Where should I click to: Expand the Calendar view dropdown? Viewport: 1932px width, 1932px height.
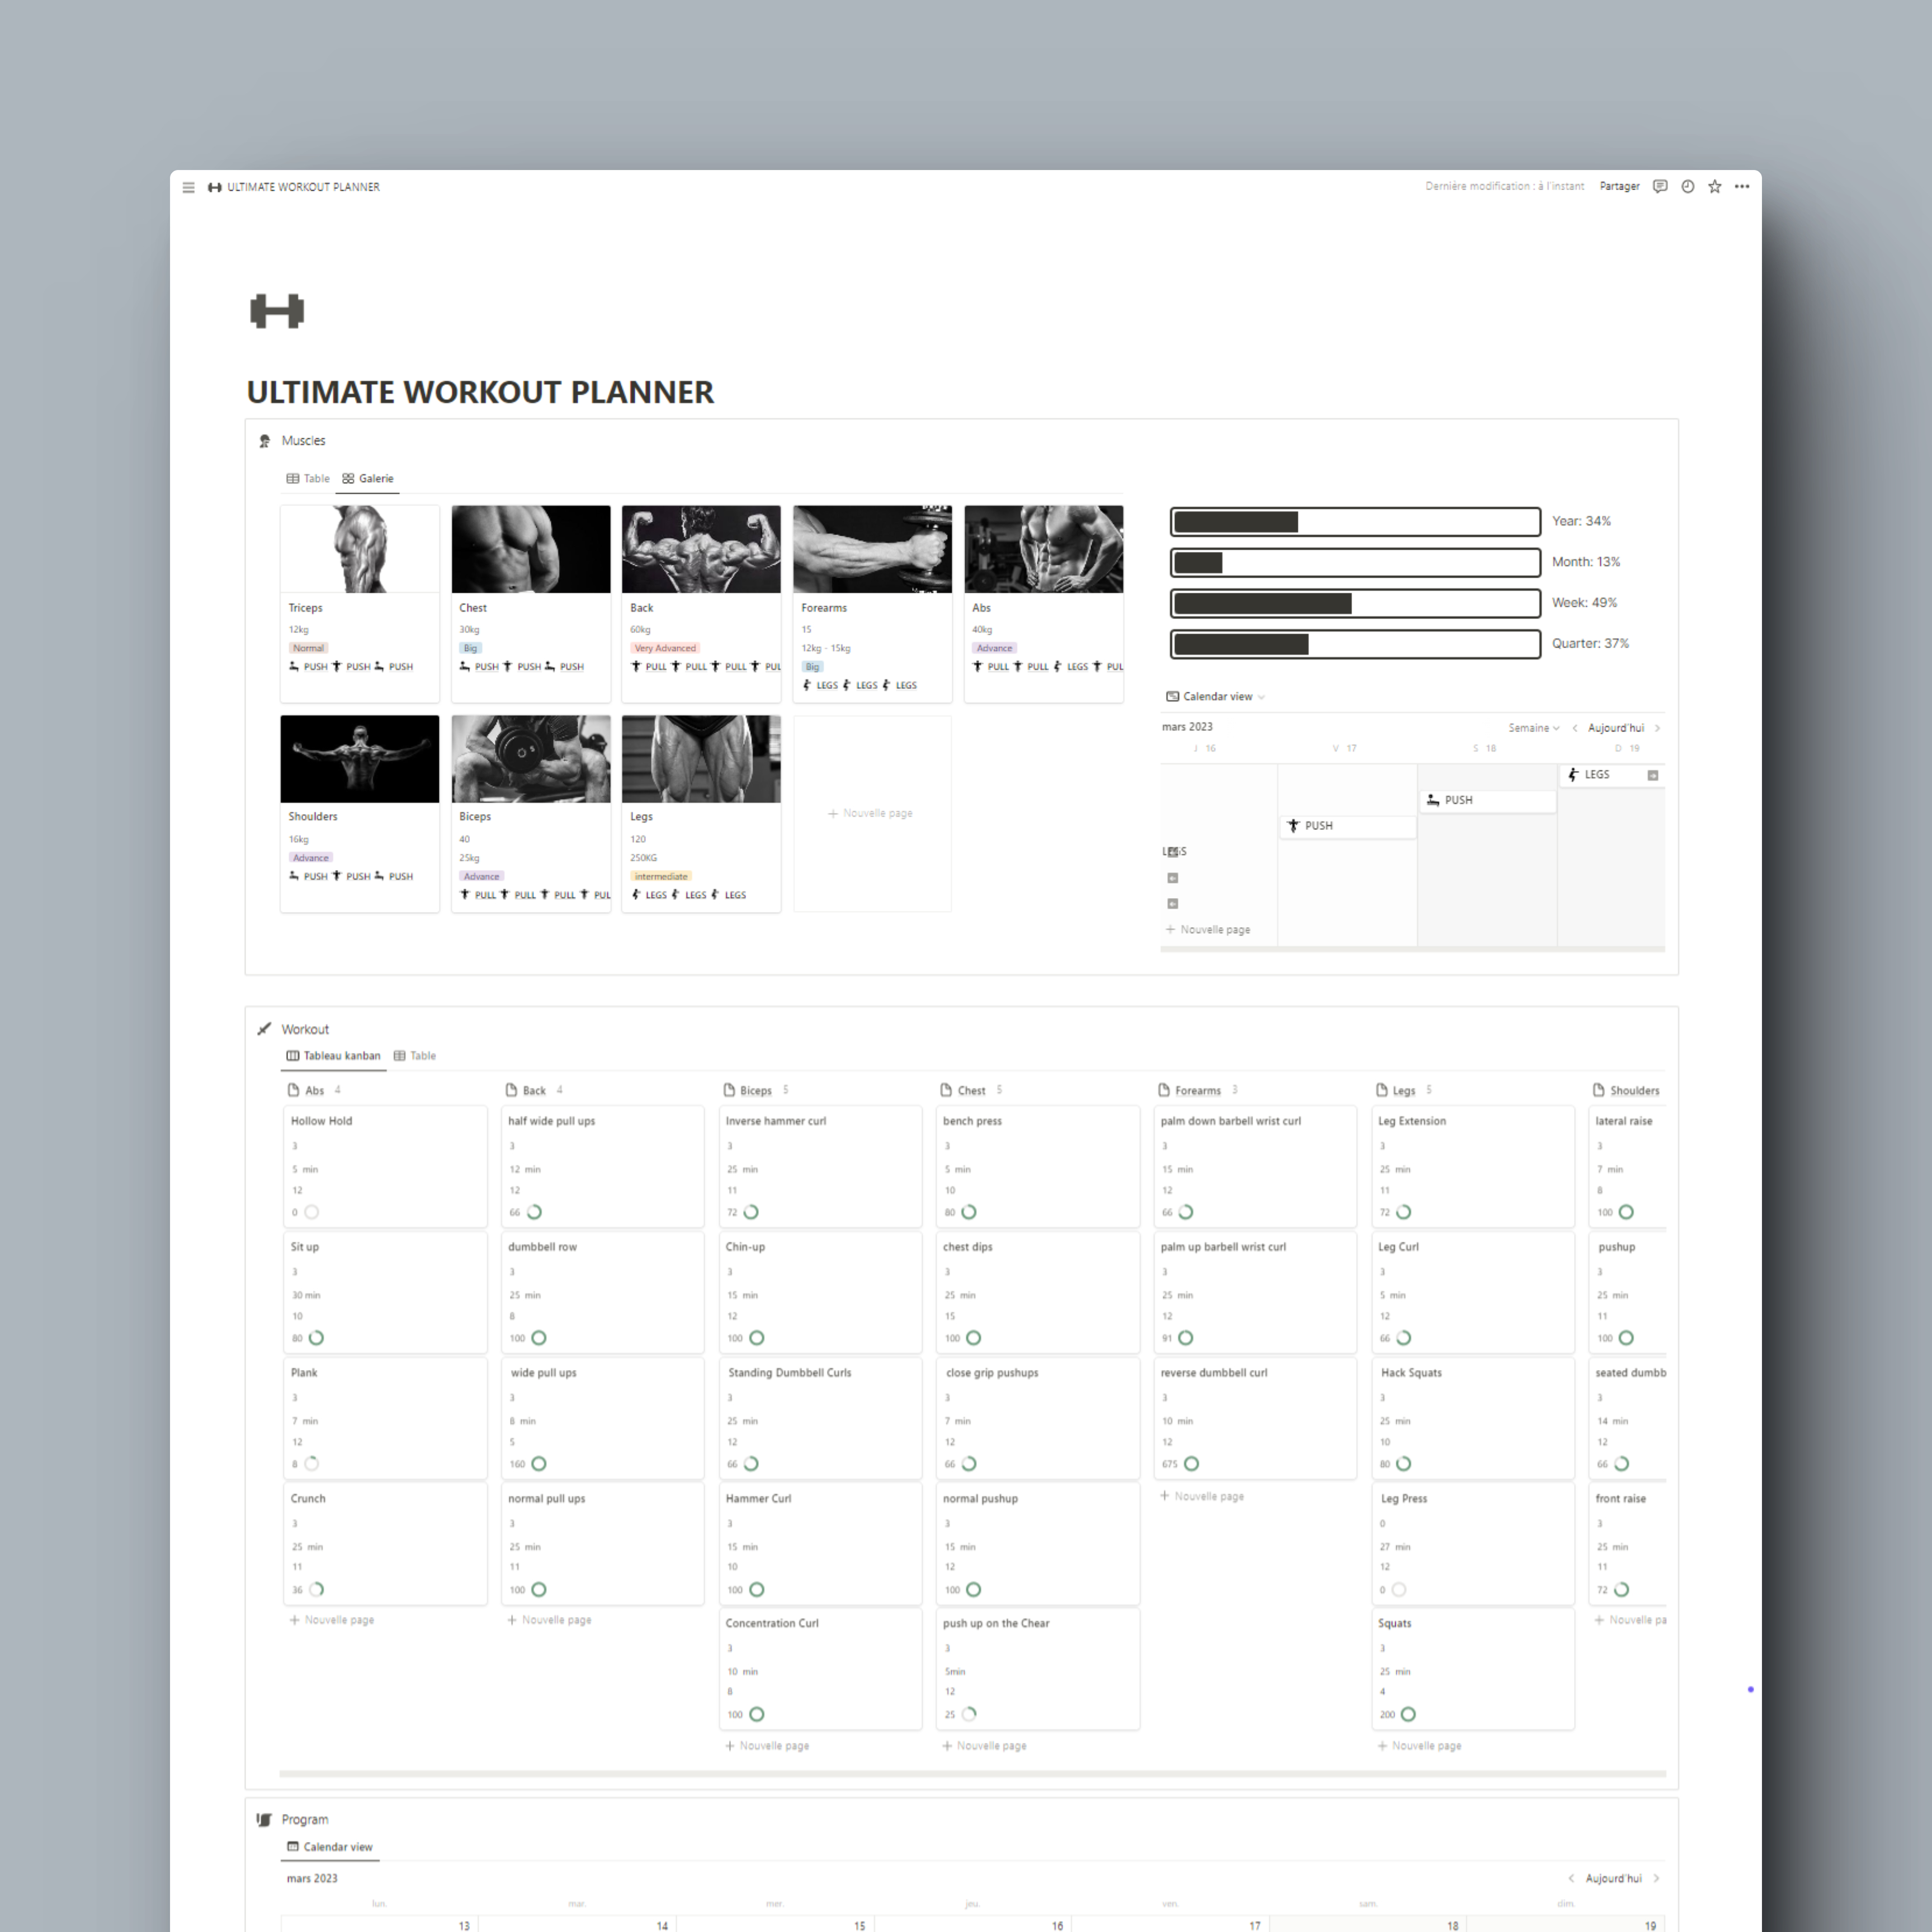click(1215, 696)
